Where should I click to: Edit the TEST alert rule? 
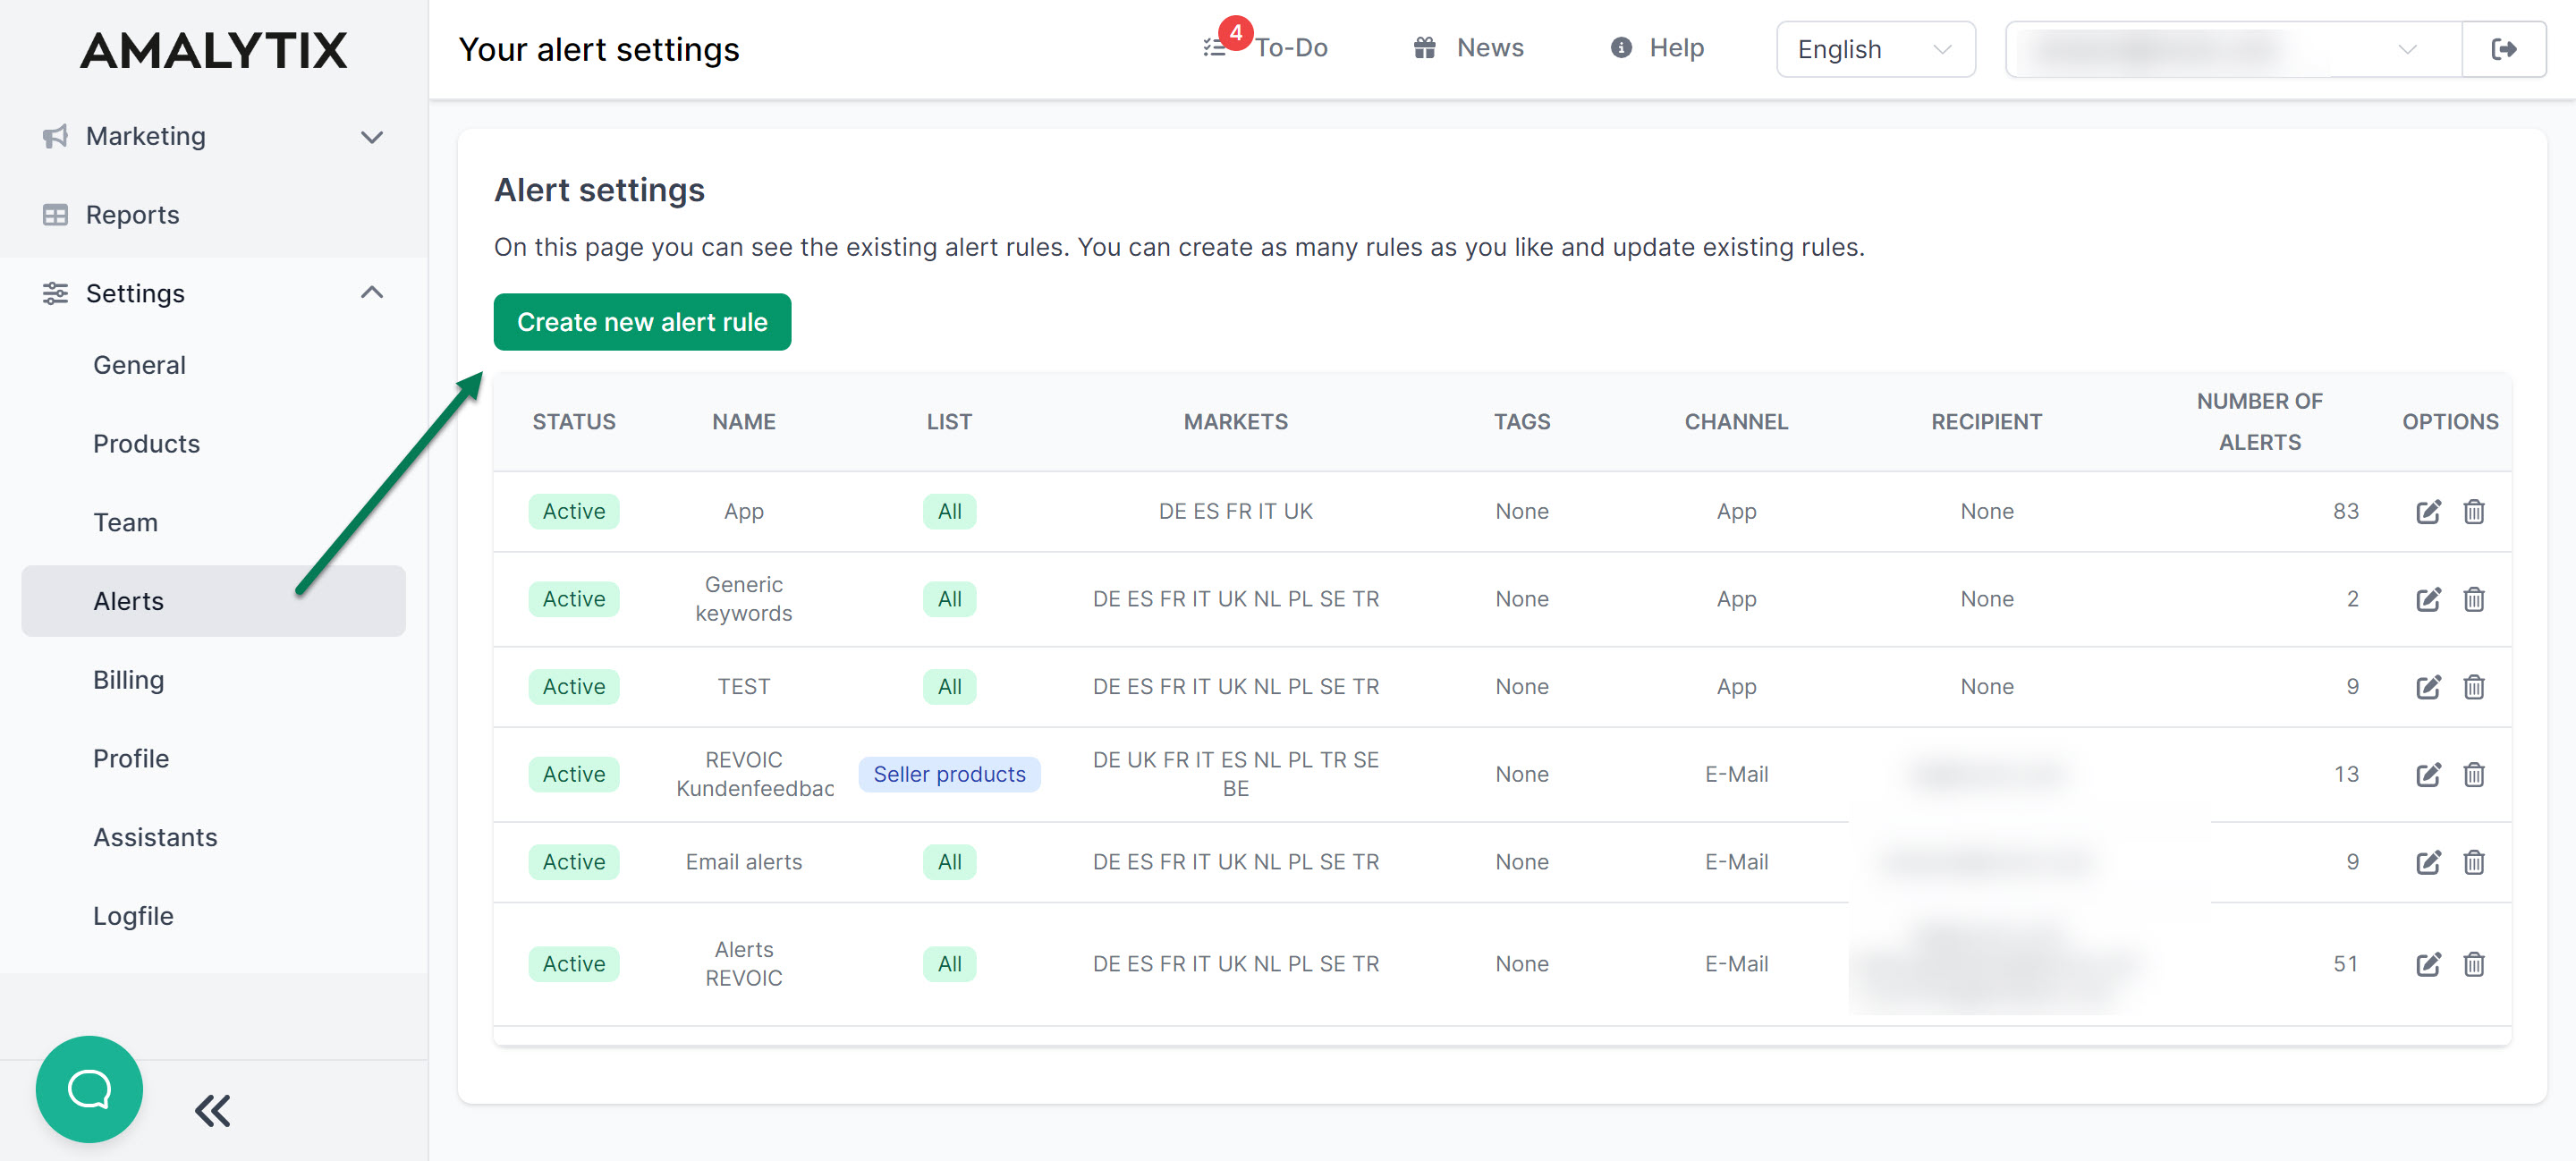point(2427,687)
